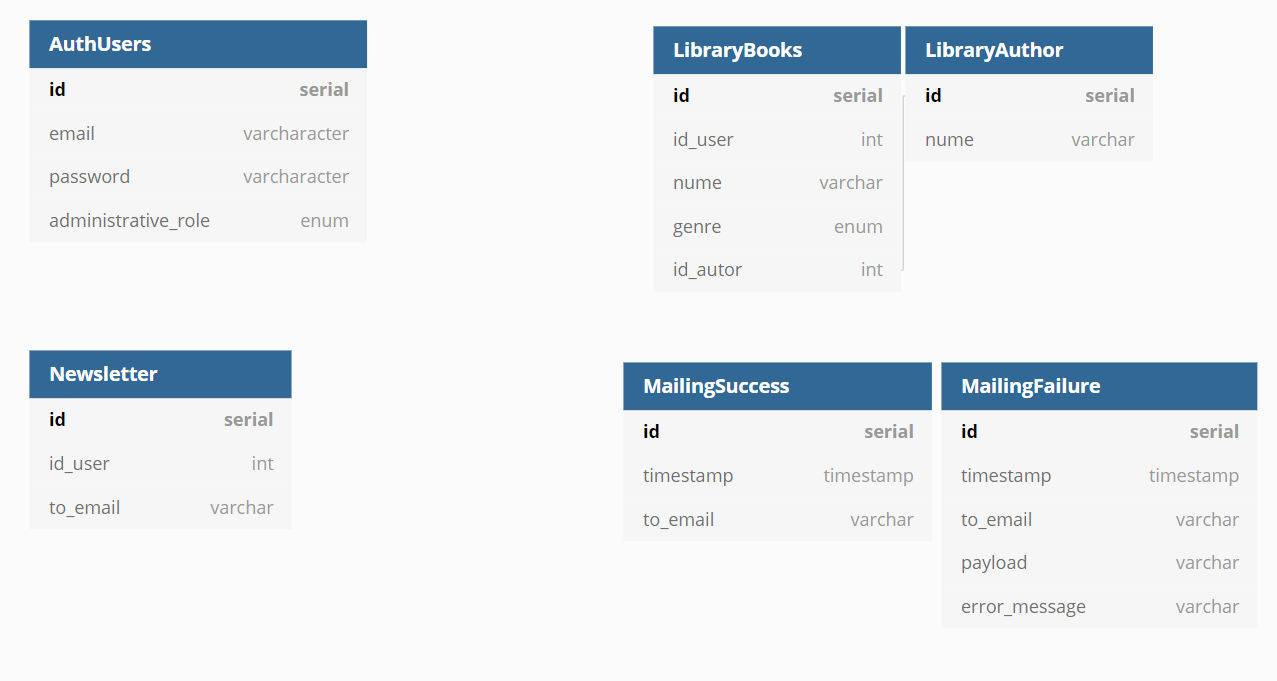Select the MailingSuccess table header
The height and width of the screenshot is (681, 1277).
[x=777, y=386]
